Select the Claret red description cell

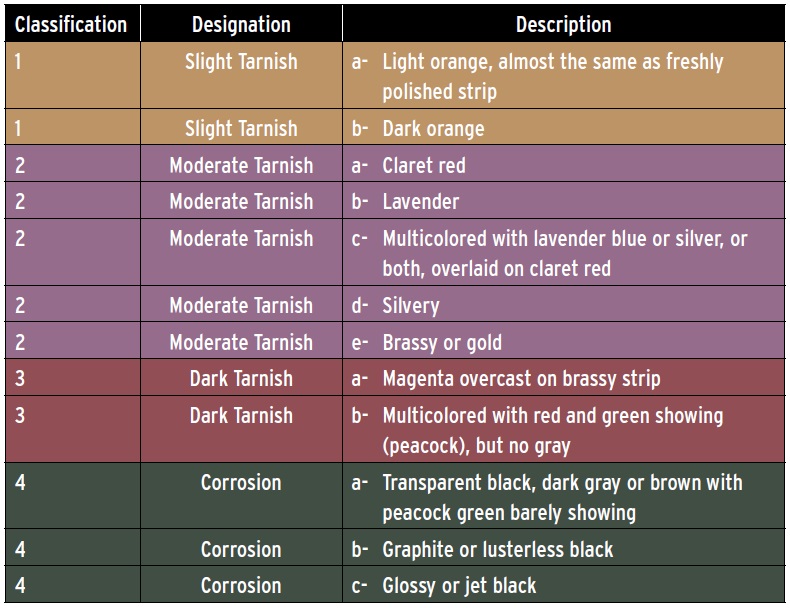point(563,164)
